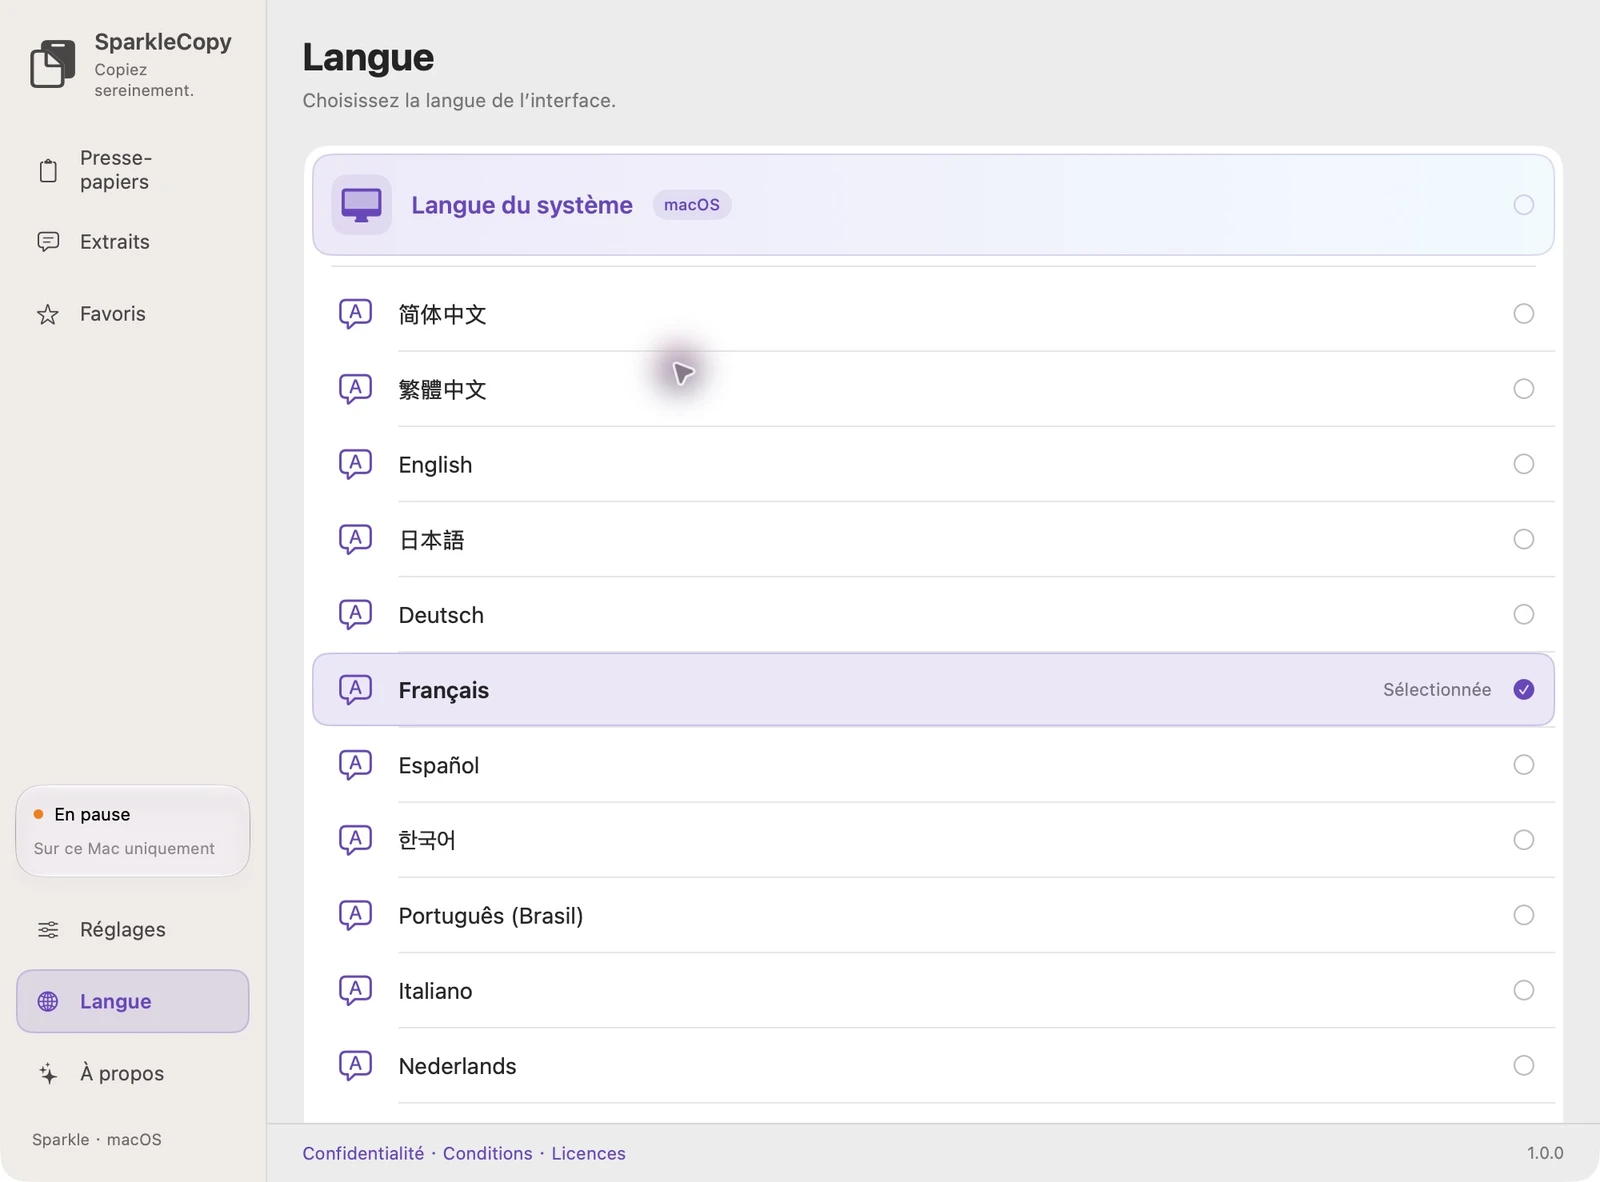Select the English radio button
This screenshot has width=1600, height=1182.
(x=1523, y=464)
